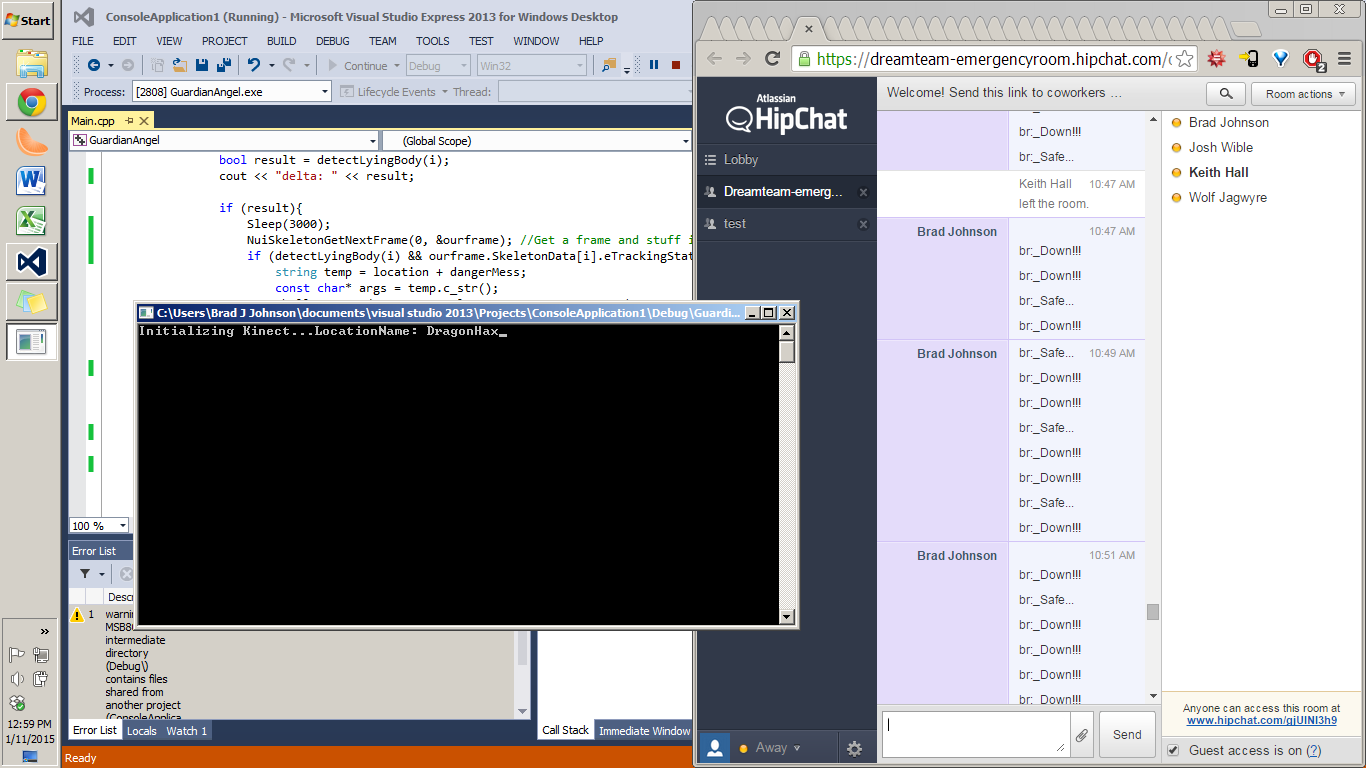
Task: Open the BUILD menu
Action: click(x=281, y=41)
